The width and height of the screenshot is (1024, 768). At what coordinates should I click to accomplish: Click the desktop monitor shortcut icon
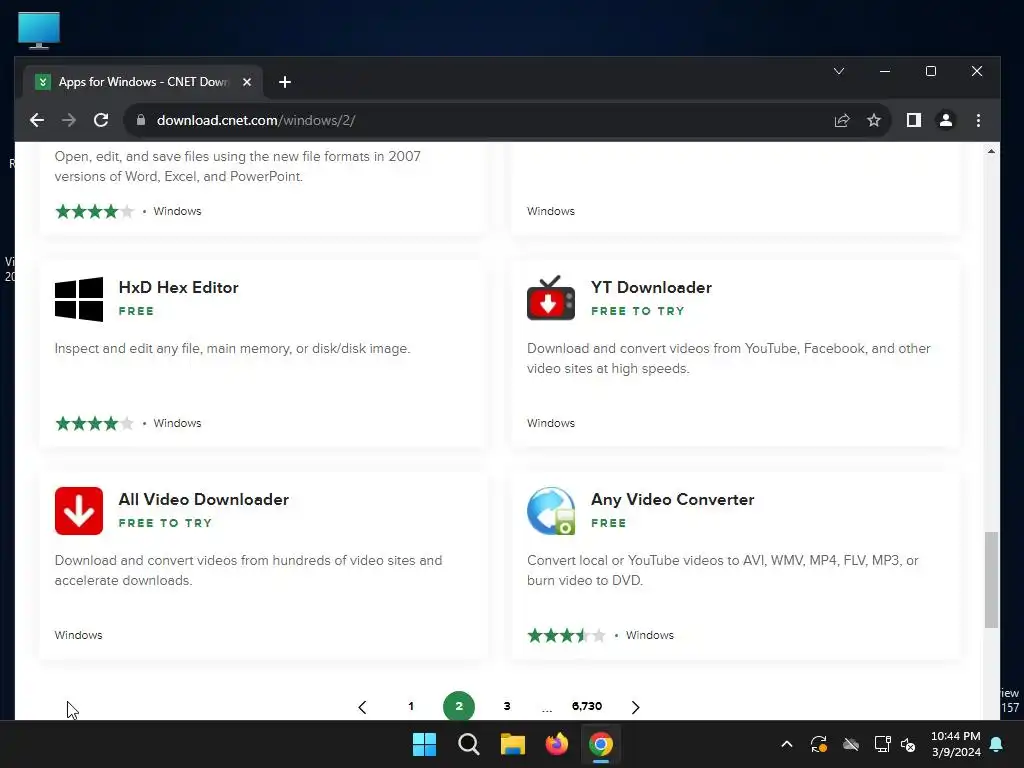[39, 30]
